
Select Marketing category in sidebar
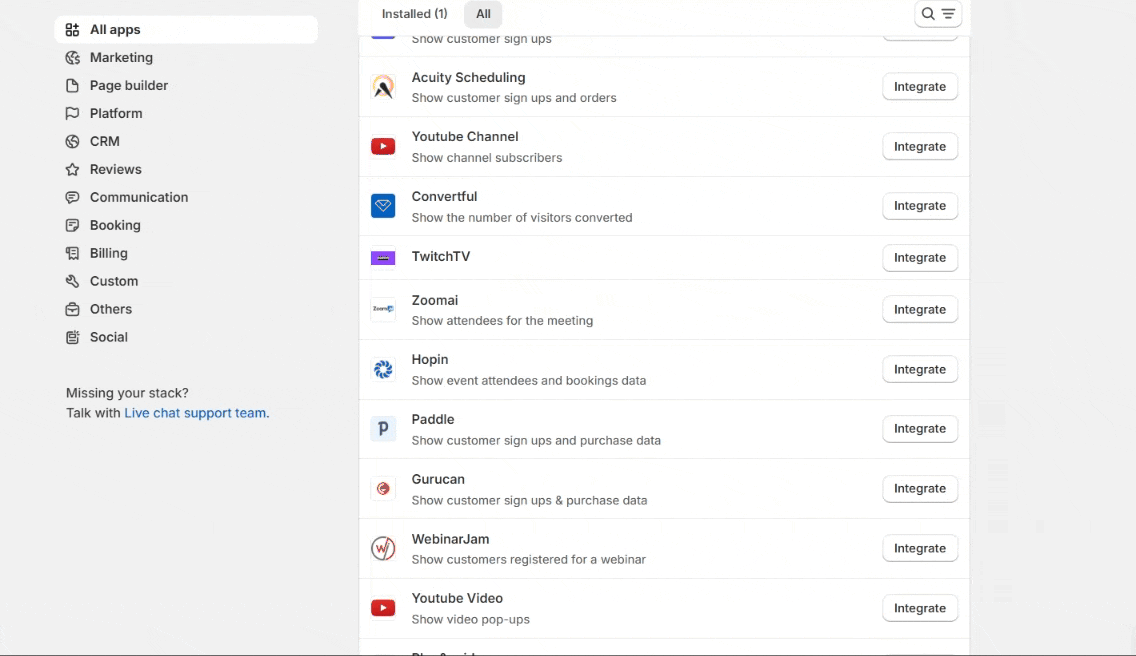tap(121, 58)
